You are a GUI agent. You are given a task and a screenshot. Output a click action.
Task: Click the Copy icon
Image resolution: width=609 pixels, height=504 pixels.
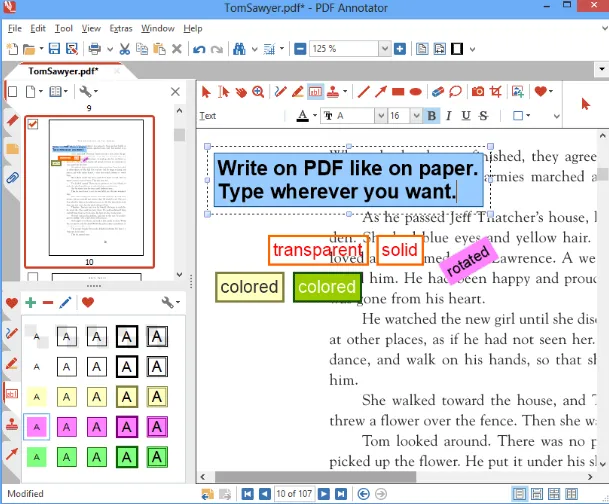click(142, 49)
